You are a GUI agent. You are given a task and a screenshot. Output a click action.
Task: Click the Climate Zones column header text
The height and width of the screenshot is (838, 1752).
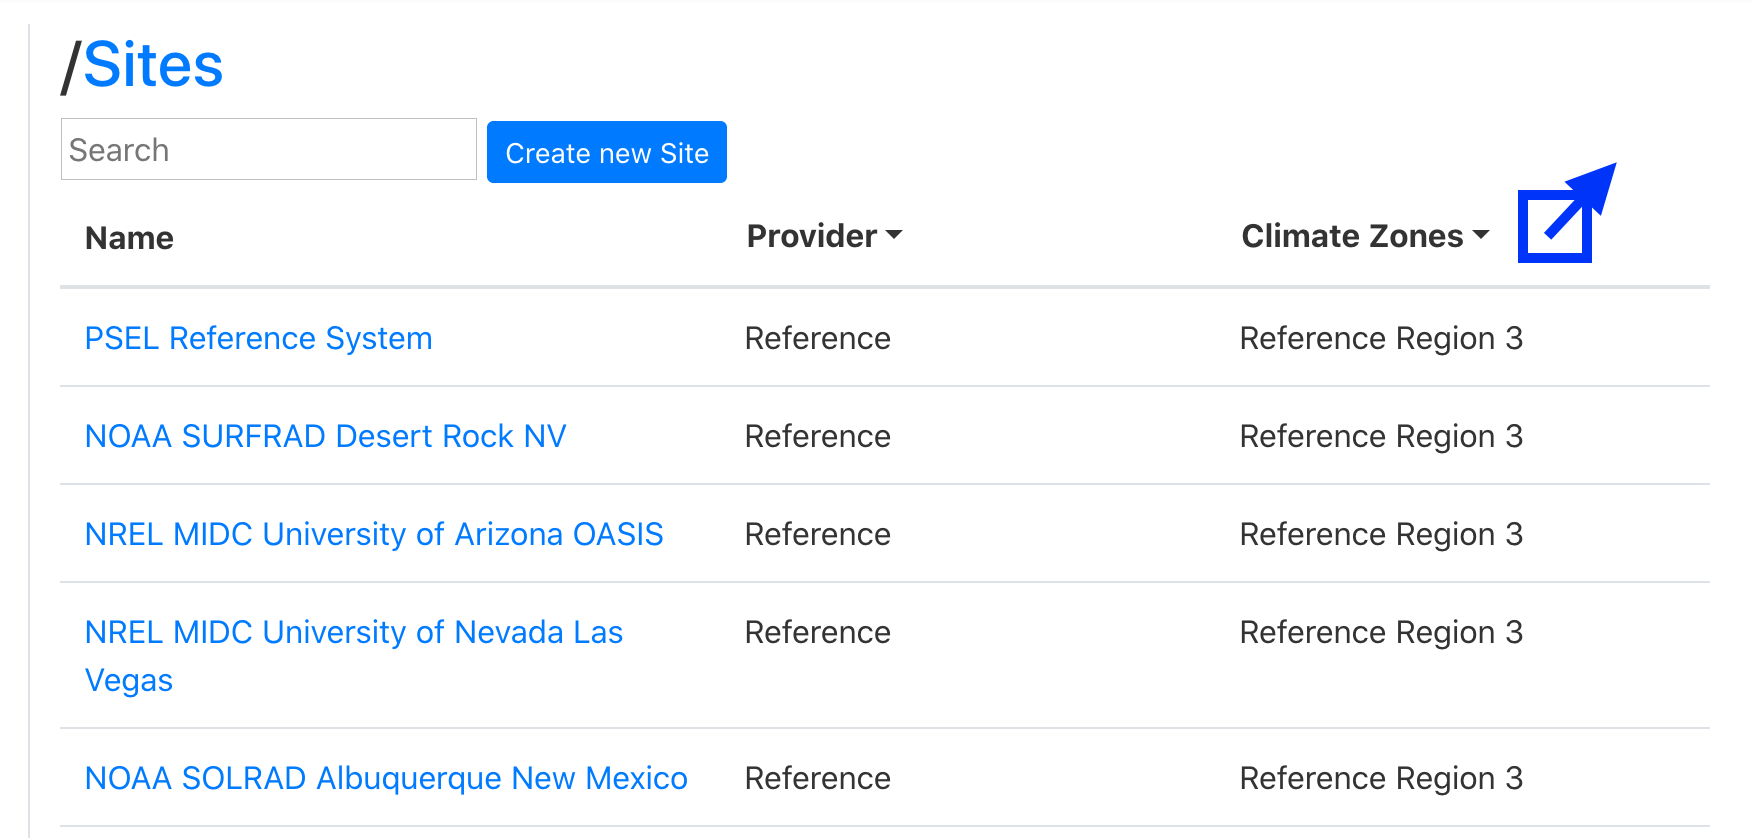coord(1352,236)
